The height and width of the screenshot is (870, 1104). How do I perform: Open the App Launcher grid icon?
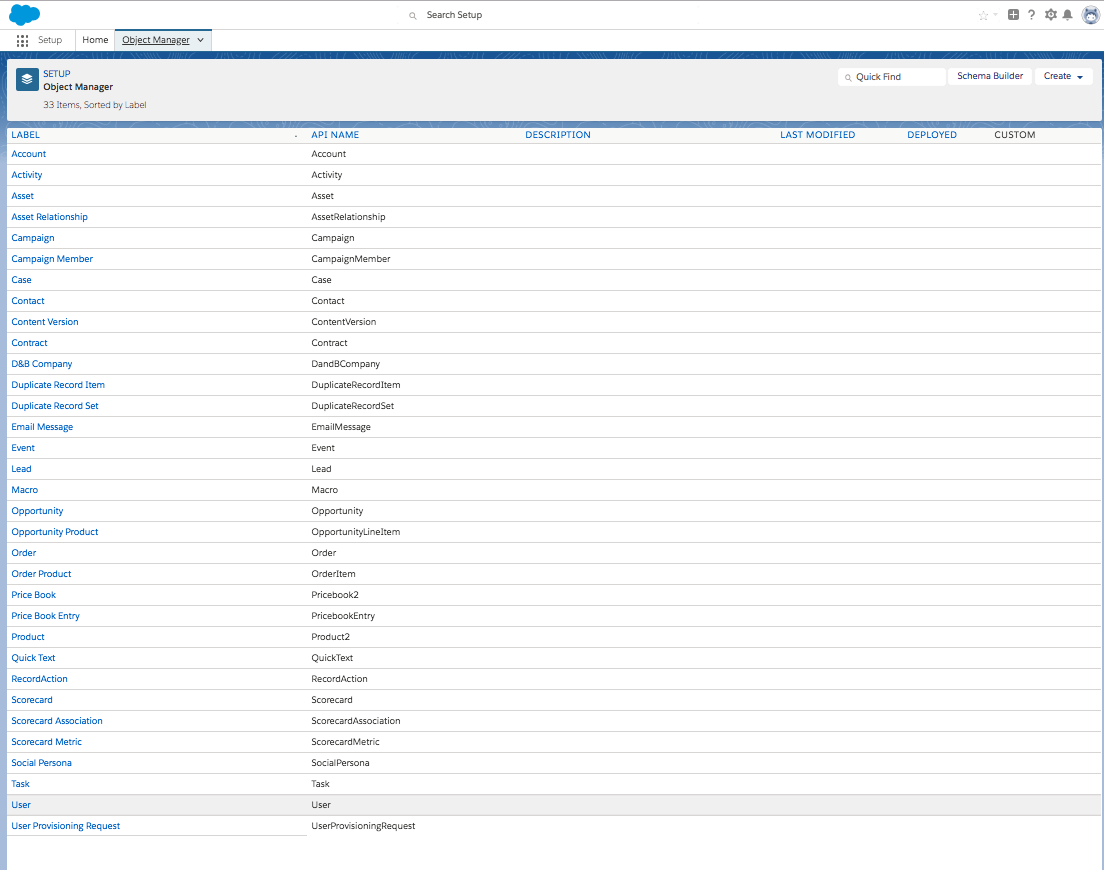click(x=23, y=41)
